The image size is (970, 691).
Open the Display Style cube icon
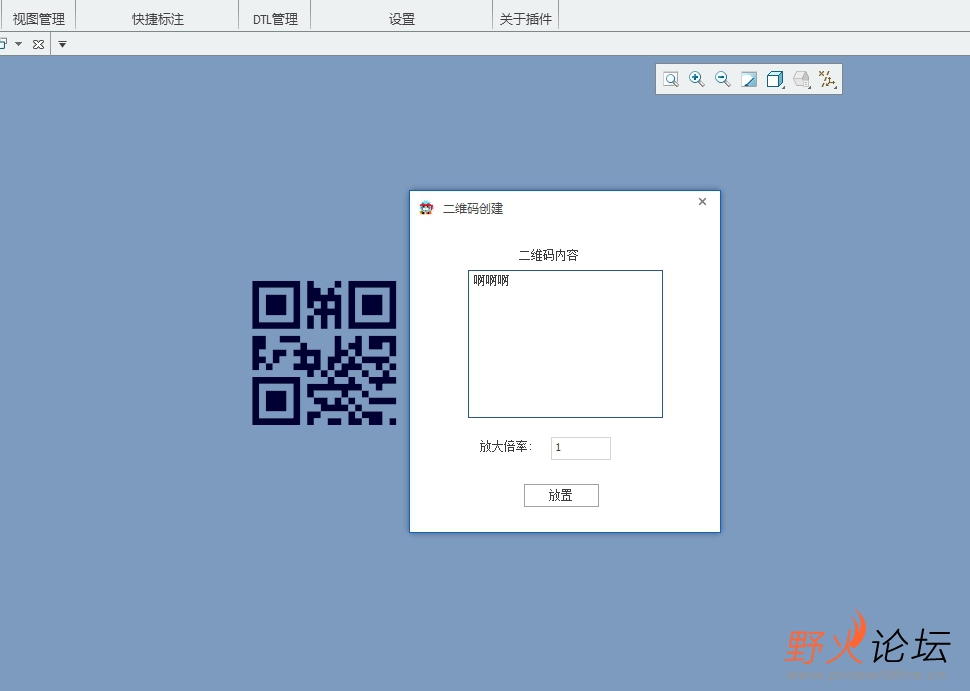pyautogui.click(x=775, y=79)
